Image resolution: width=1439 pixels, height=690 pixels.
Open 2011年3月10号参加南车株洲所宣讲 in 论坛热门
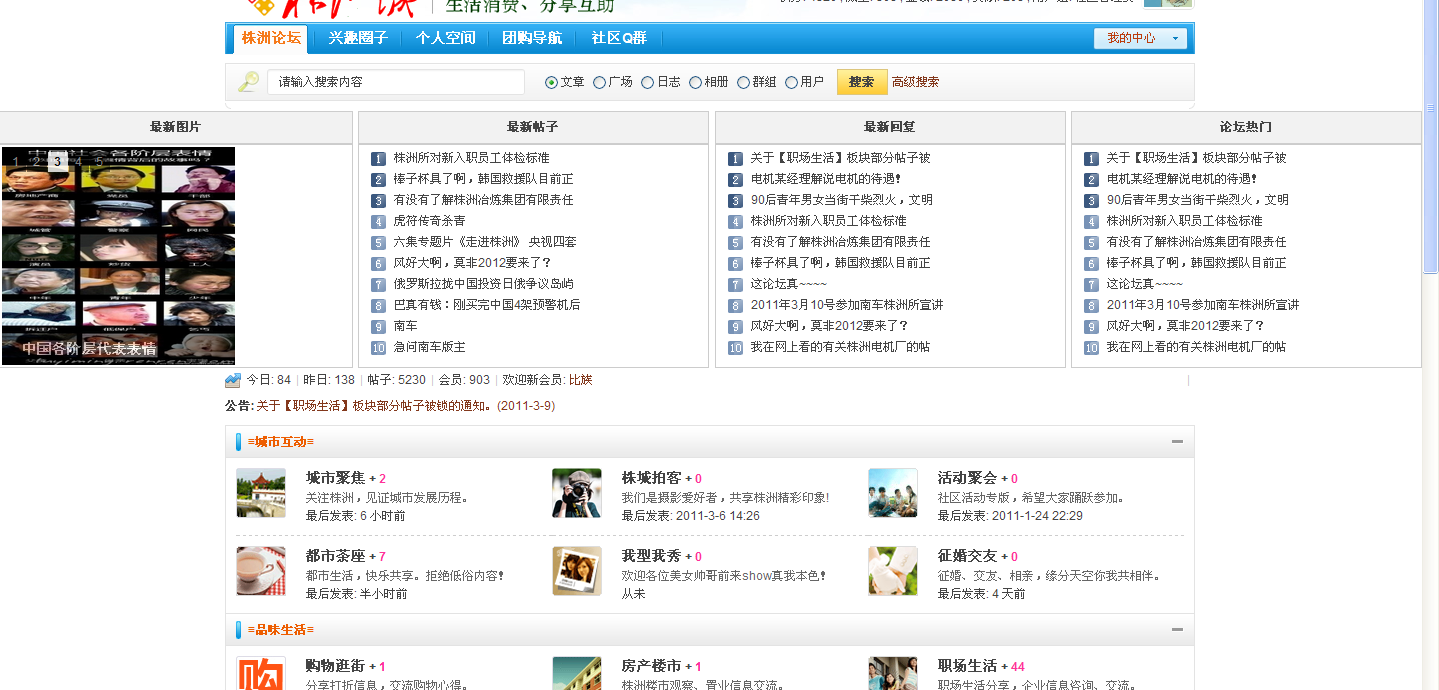coord(1203,305)
